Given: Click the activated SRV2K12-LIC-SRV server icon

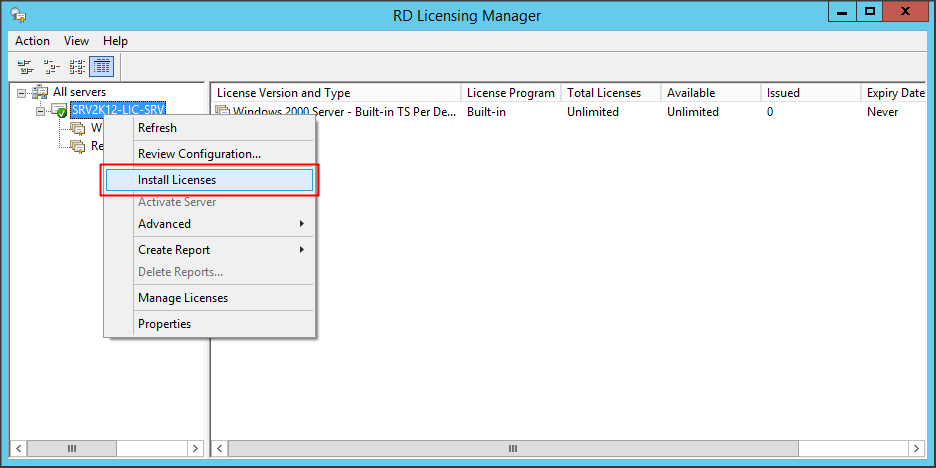Looking at the screenshot, I should 59,109.
